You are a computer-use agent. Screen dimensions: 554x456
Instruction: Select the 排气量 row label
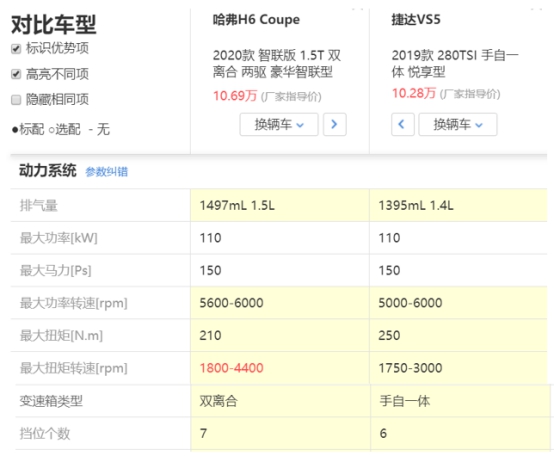tap(39, 205)
